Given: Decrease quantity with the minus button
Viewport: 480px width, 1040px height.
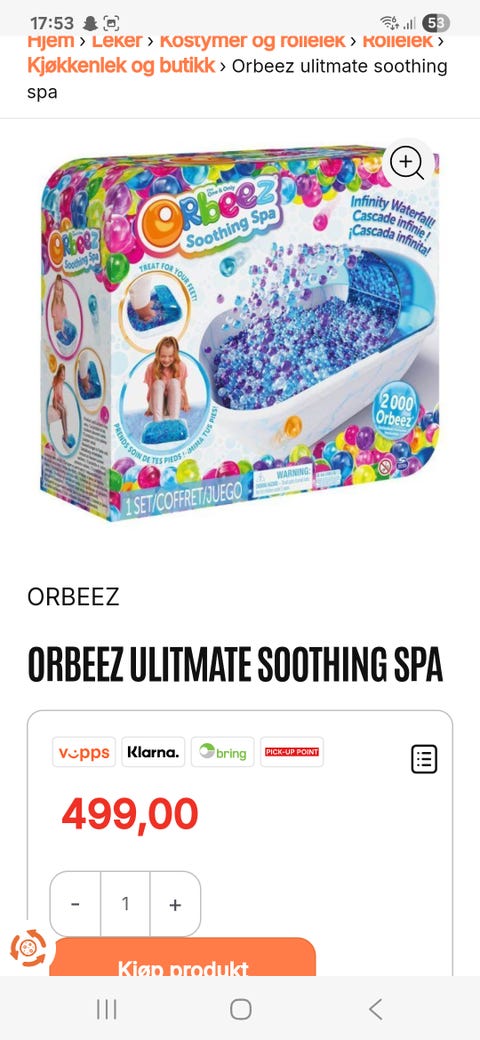Looking at the screenshot, I should 76,904.
